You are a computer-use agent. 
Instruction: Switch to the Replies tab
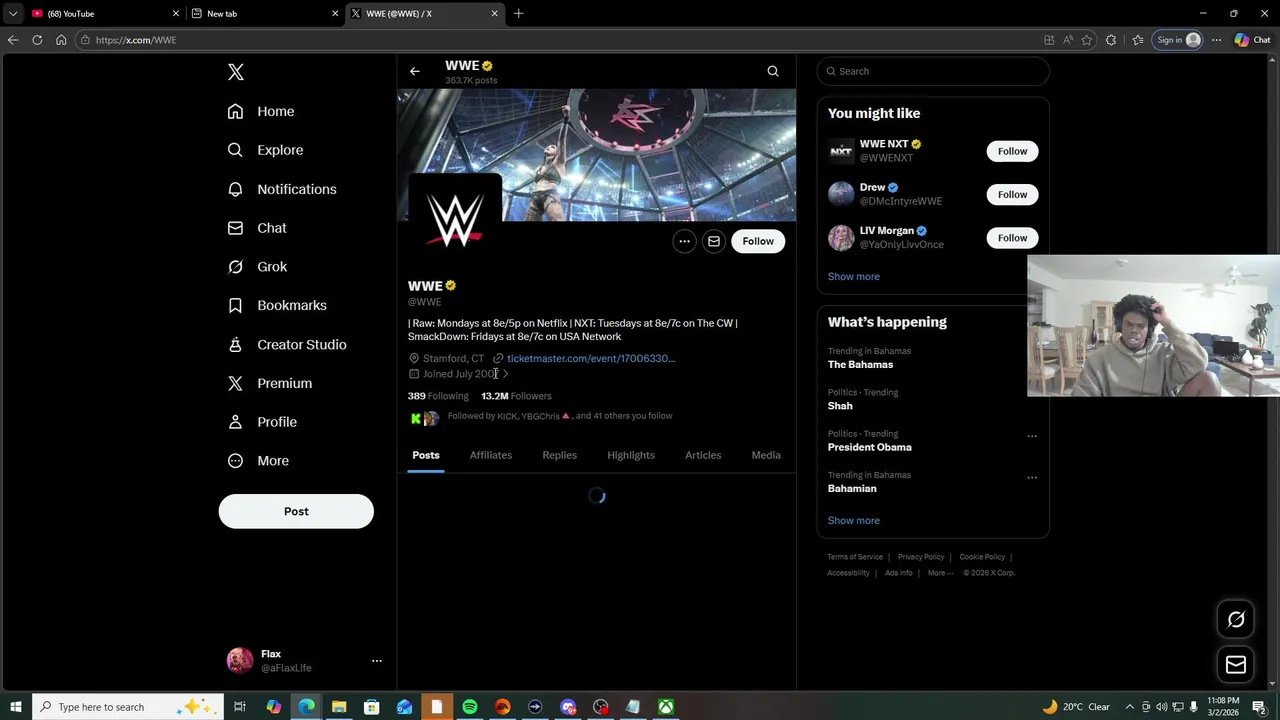pyautogui.click(x=560, y=455)
